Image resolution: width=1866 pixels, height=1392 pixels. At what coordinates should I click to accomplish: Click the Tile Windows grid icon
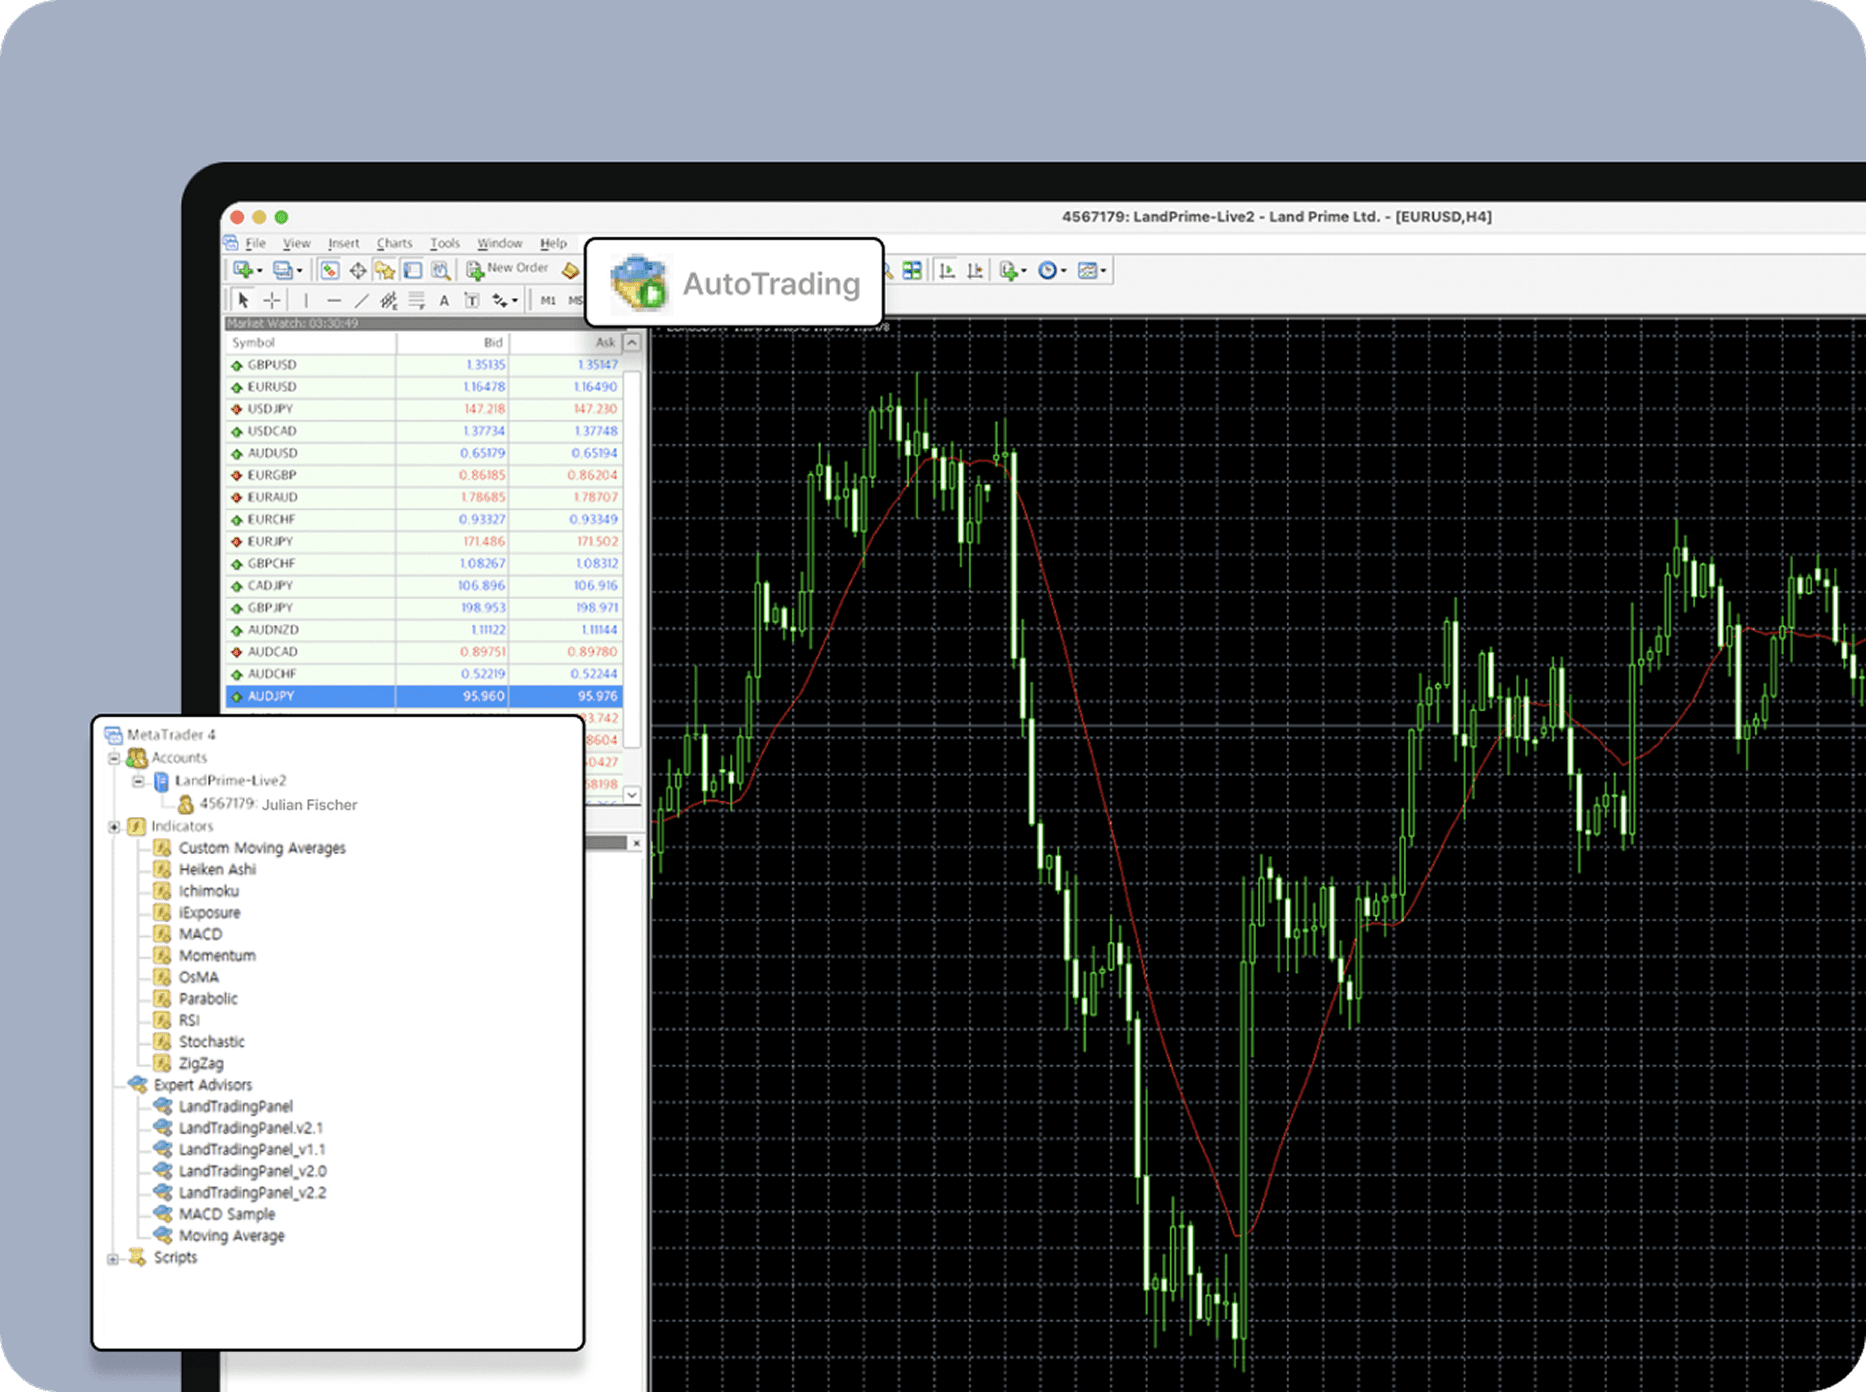coord(912,270)
